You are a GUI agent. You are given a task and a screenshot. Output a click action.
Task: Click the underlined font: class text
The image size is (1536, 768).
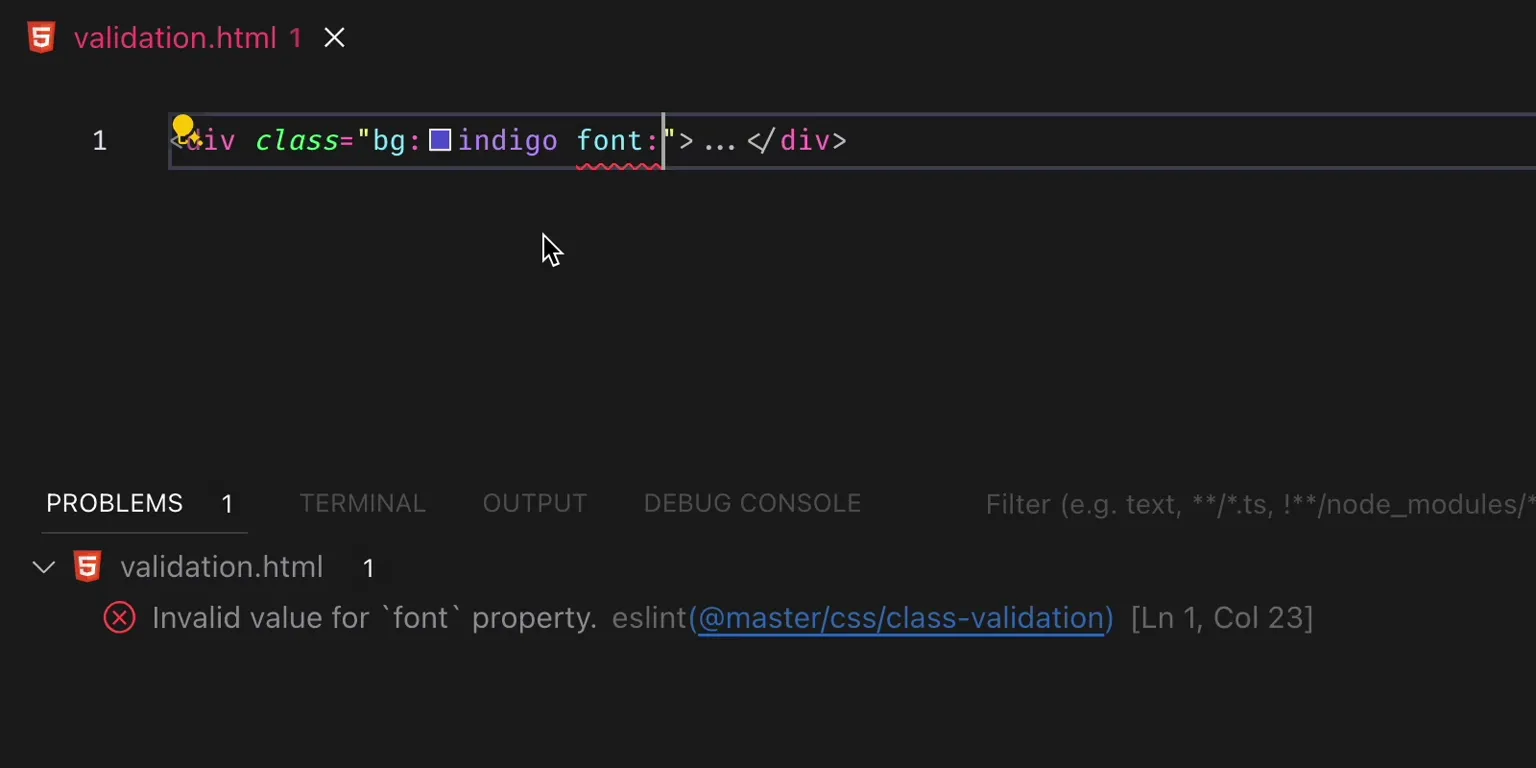[618, 141]
